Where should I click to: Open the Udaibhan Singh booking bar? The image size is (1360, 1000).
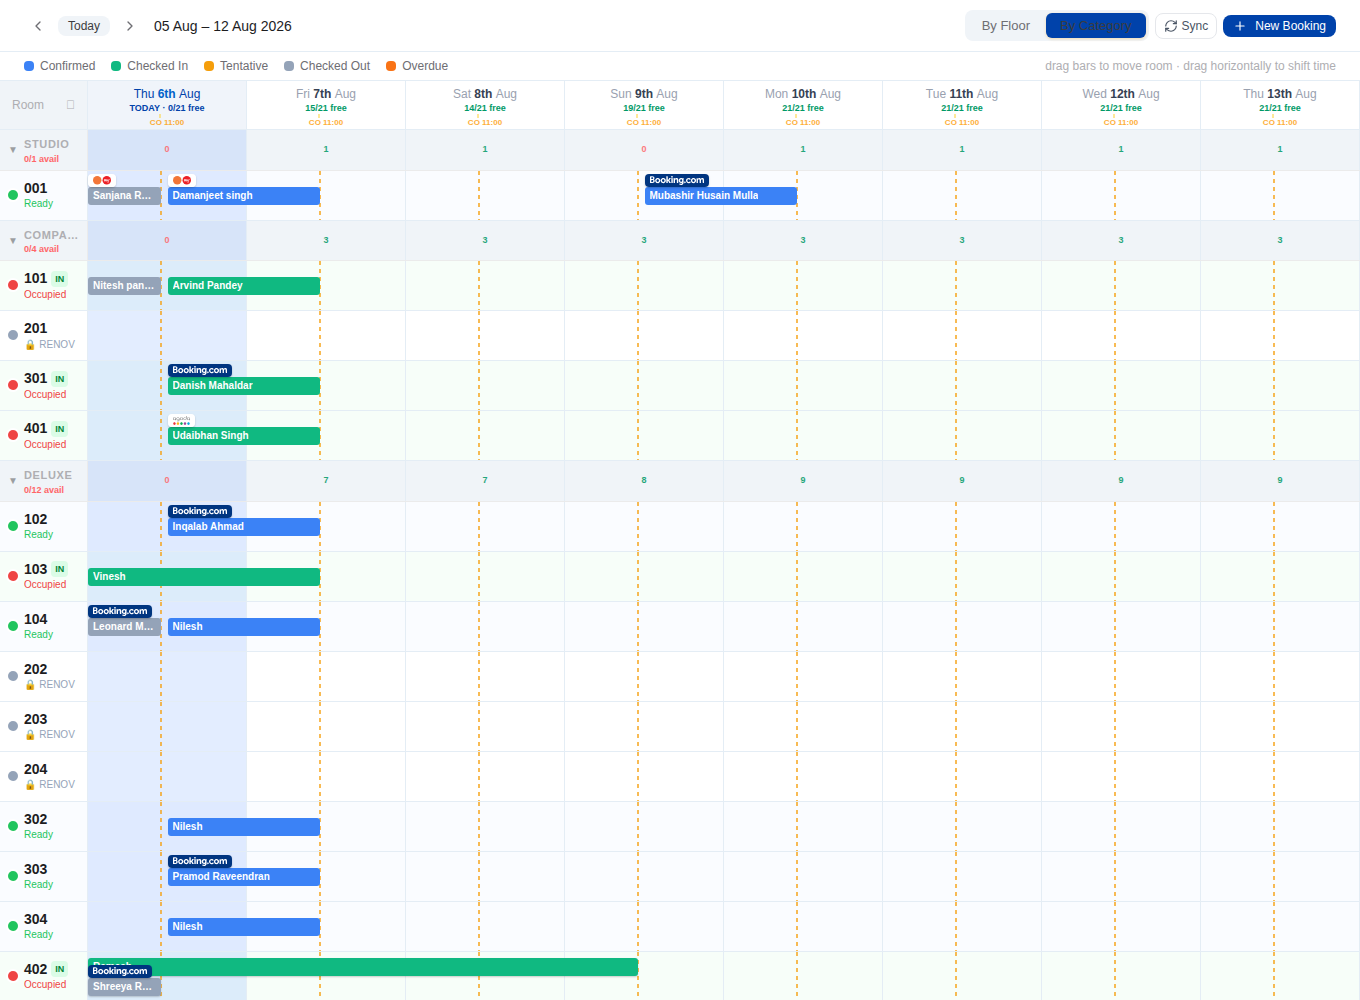[x=244, y=436]
